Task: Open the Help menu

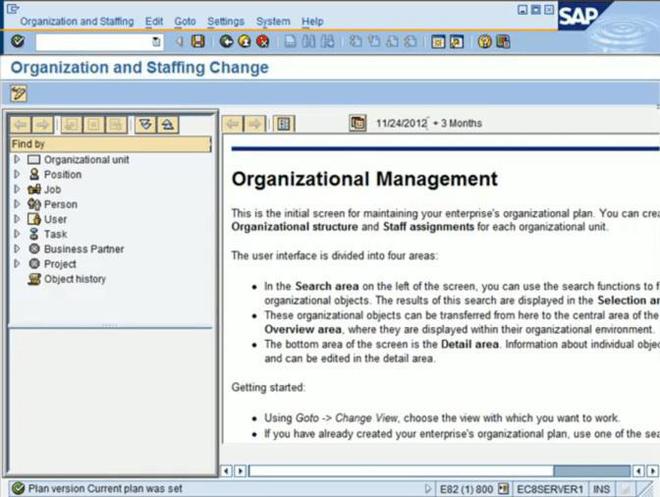Action: (x=312, y=21)
